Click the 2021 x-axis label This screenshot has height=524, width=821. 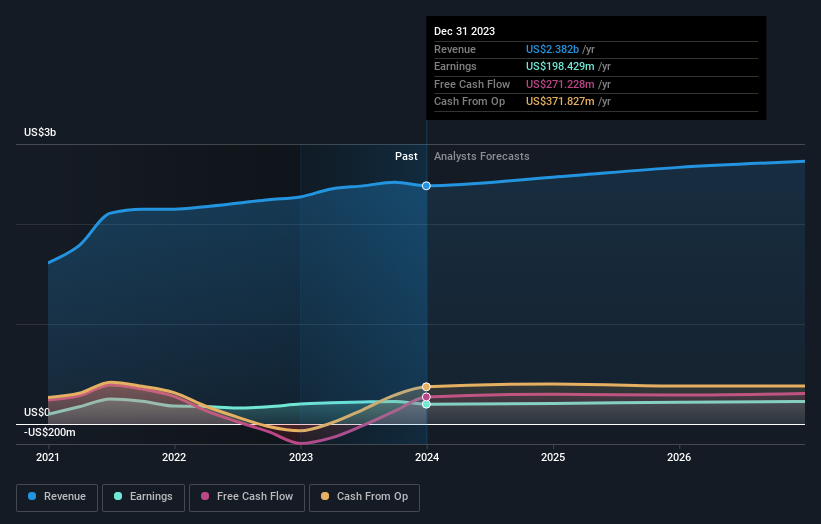coord(48,457)
